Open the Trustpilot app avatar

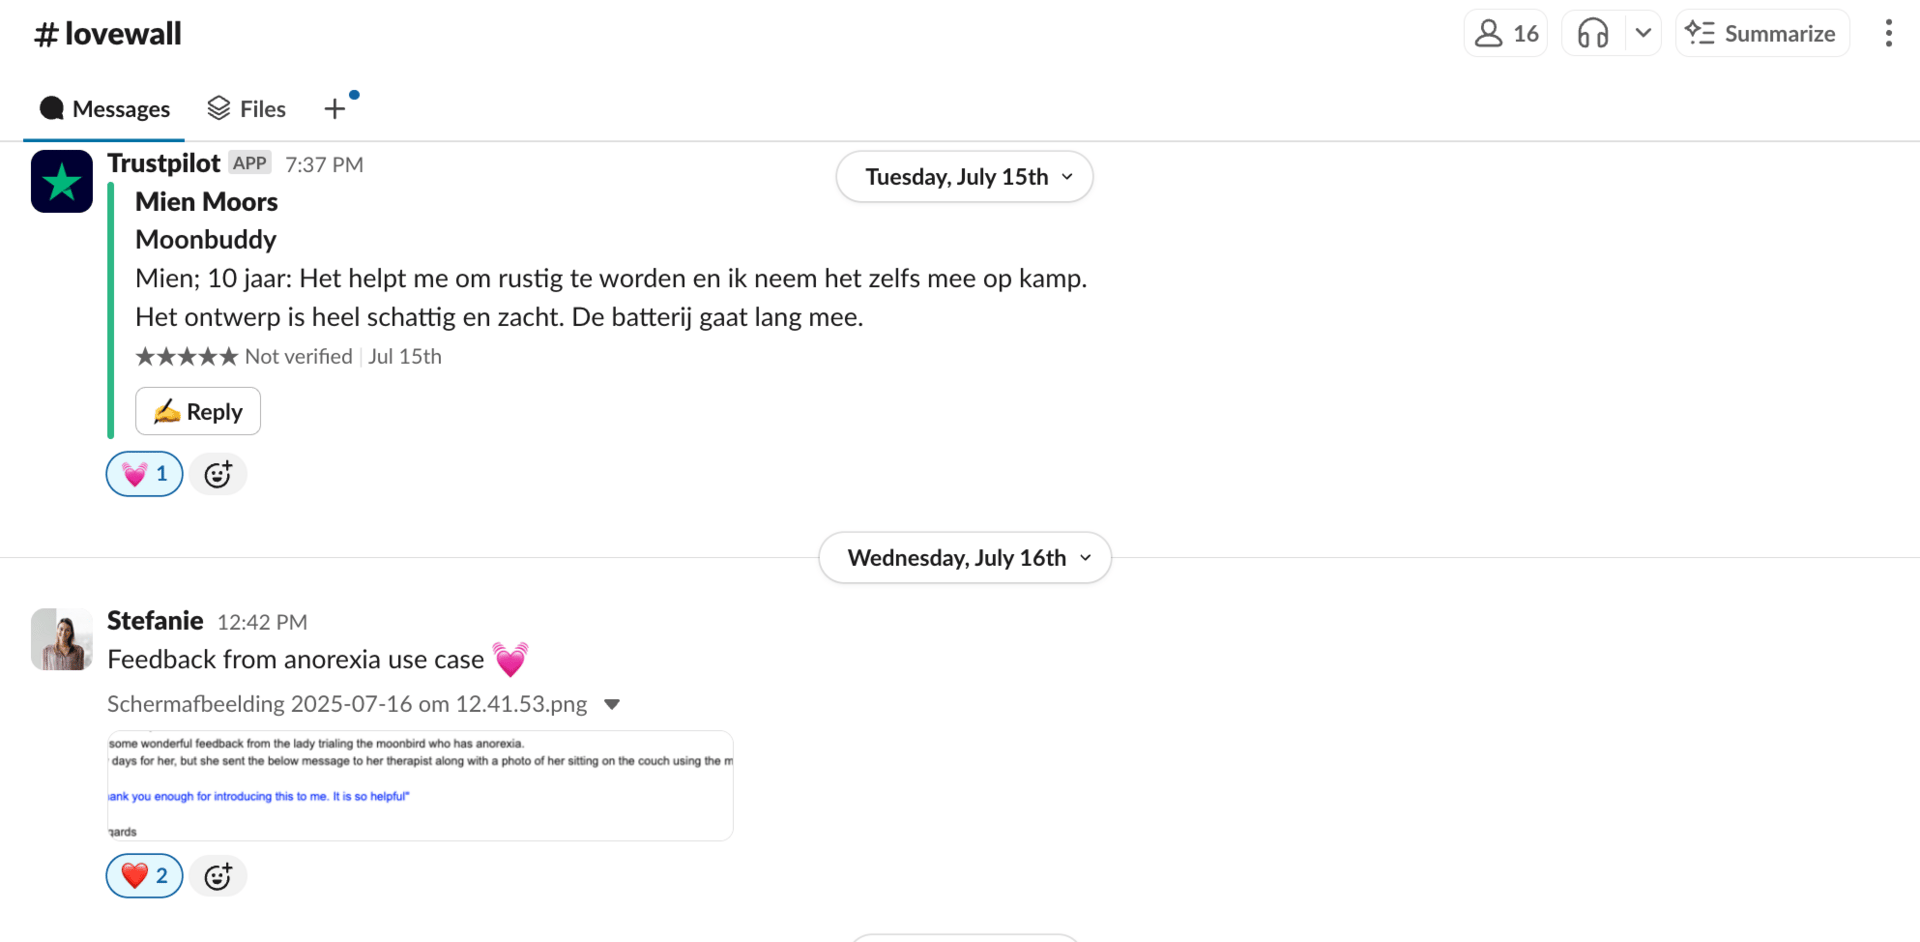(62, 182)
